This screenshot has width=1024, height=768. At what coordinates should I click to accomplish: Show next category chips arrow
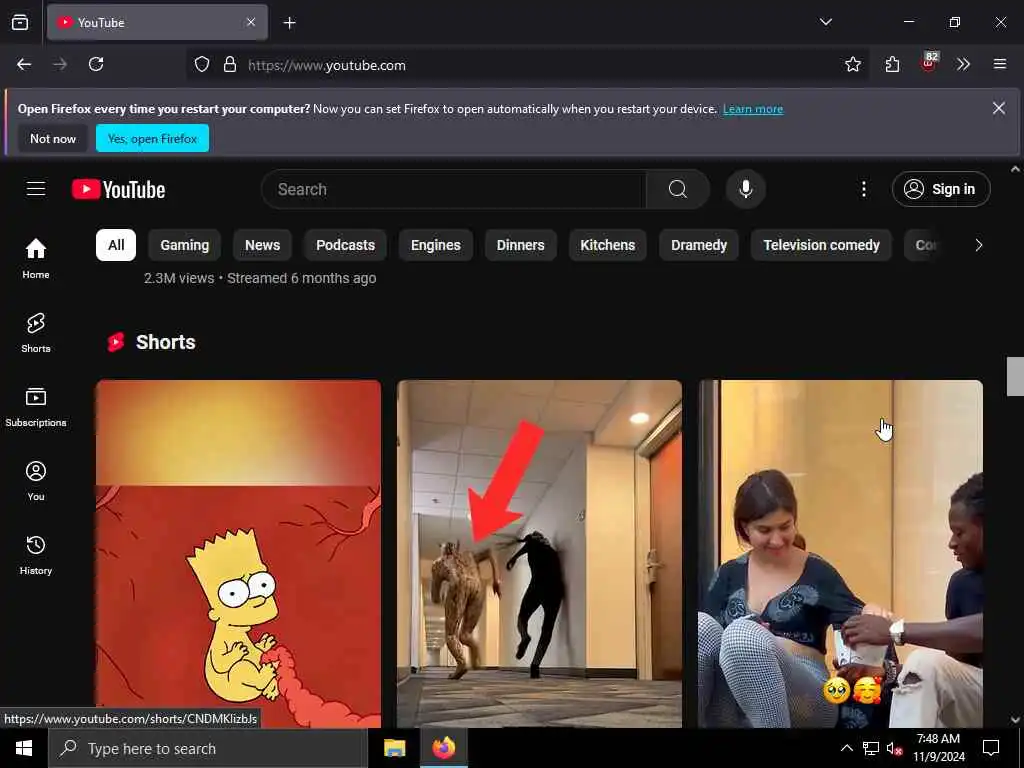[978, 245]
